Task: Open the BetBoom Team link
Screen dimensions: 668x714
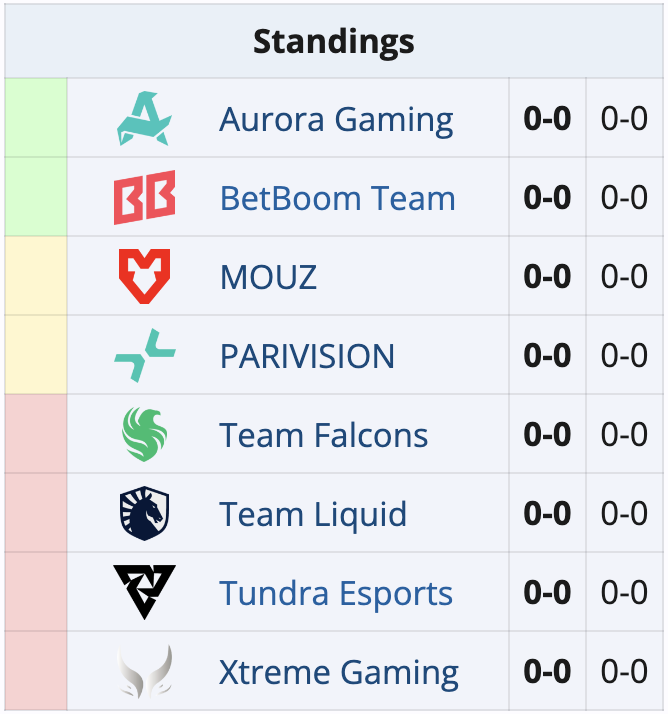Action: tap(337, 199)
